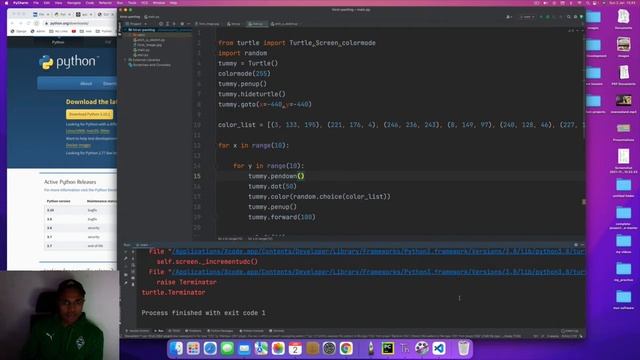Click 'for x in range(10):' line
The height and width of the screenshot is (360, 640).
coord(253,145)
